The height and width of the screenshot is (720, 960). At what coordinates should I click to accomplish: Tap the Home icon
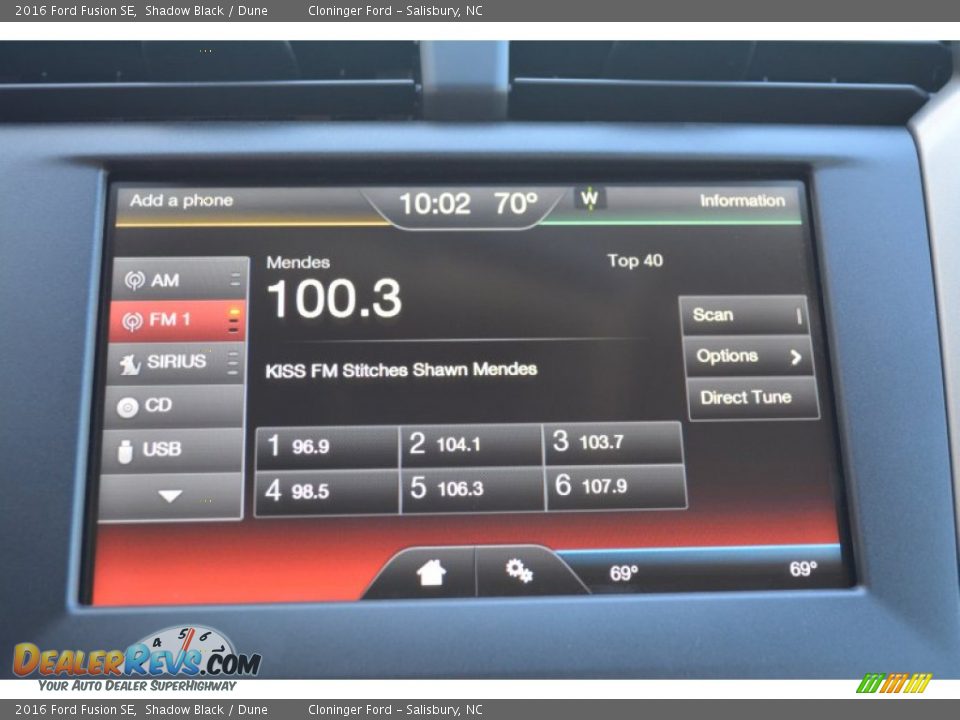pyautogui.click(x=431, y=573)
